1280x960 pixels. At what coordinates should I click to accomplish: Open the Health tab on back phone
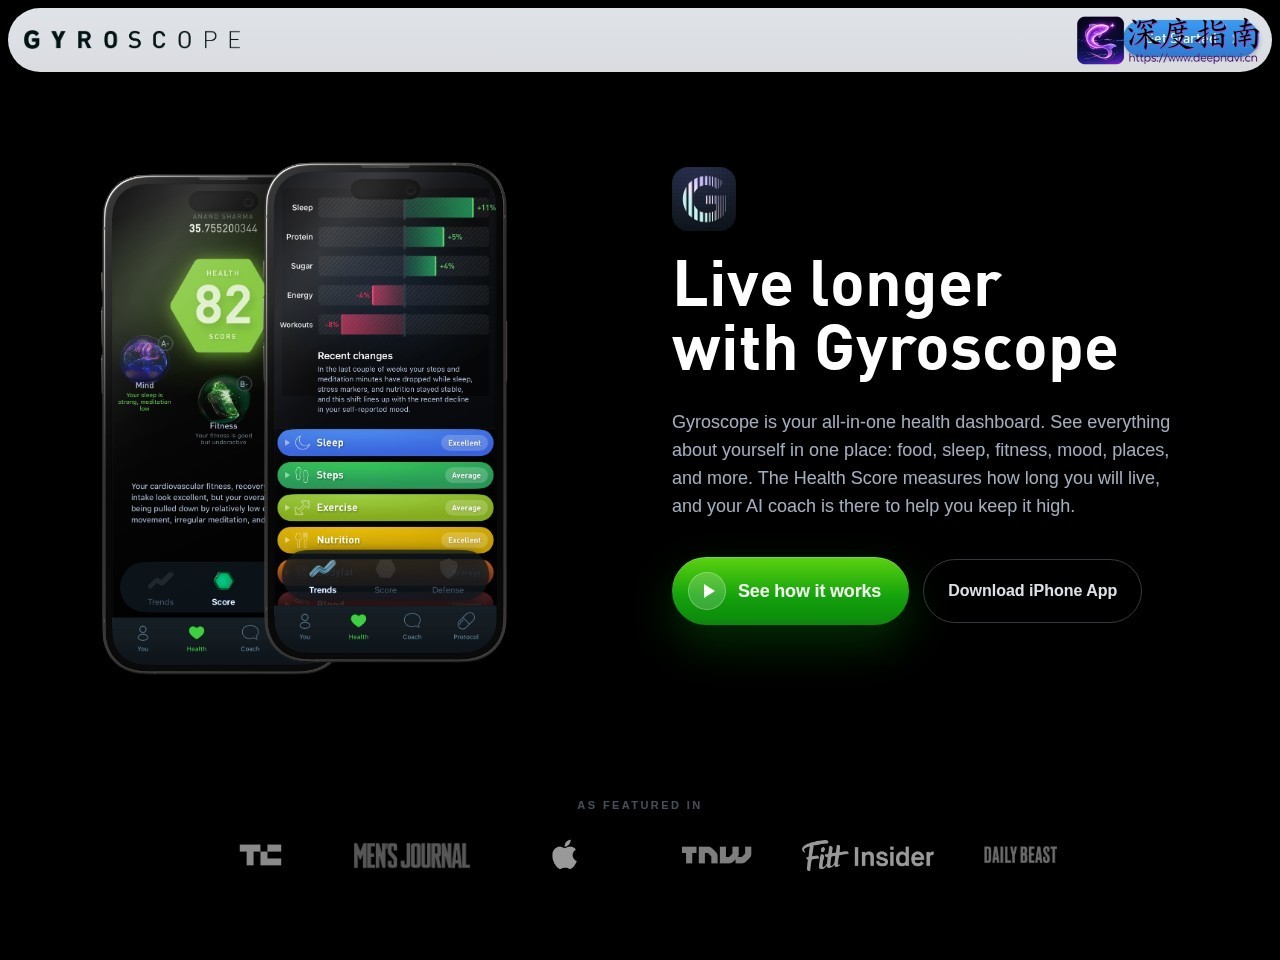tap(196, 638)
